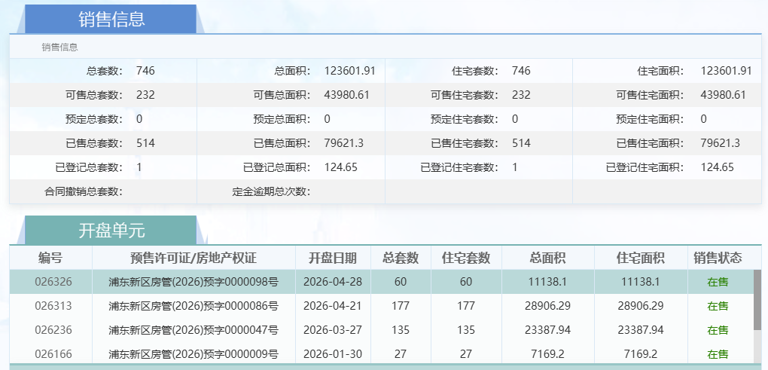Screen dimensions: 768x370
Task: Click opening date 2026-03-27
Action: pos(333,330)
